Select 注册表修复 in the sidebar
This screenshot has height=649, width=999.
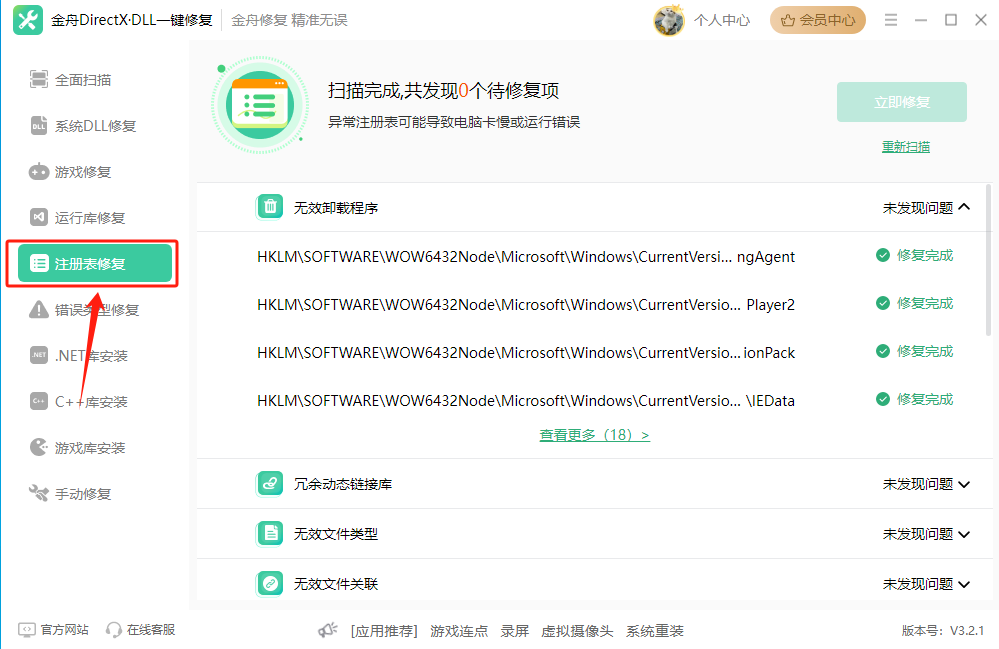coord(94,263)
